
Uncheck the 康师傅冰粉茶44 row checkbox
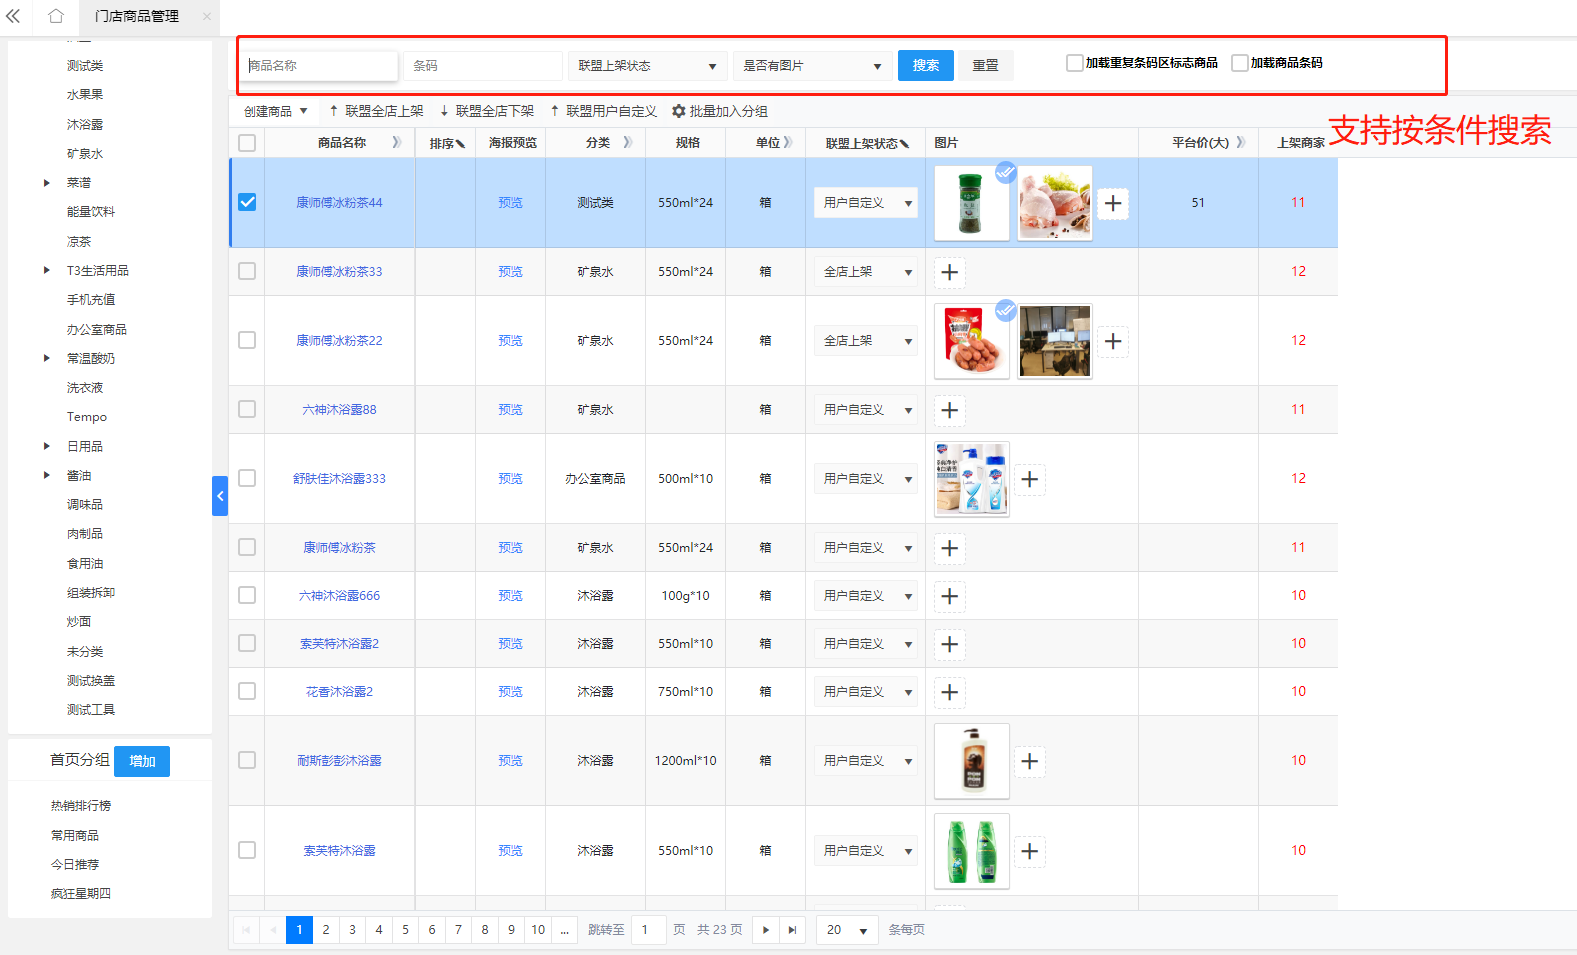(247, 202)
